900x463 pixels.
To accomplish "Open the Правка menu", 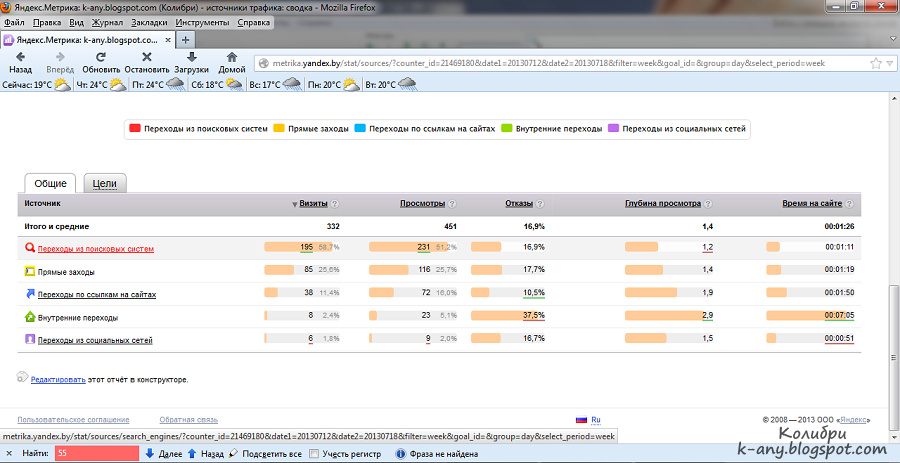I will pos(46,23).
